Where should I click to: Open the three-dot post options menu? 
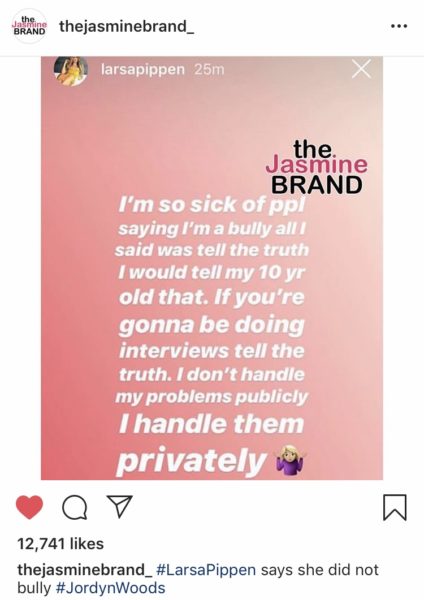(399, 26)
